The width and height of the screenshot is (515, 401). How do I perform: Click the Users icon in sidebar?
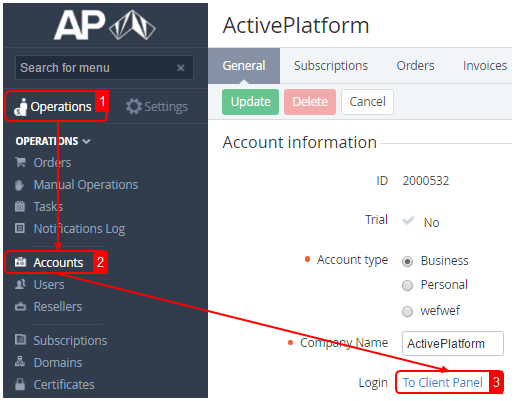pos(20,284)
